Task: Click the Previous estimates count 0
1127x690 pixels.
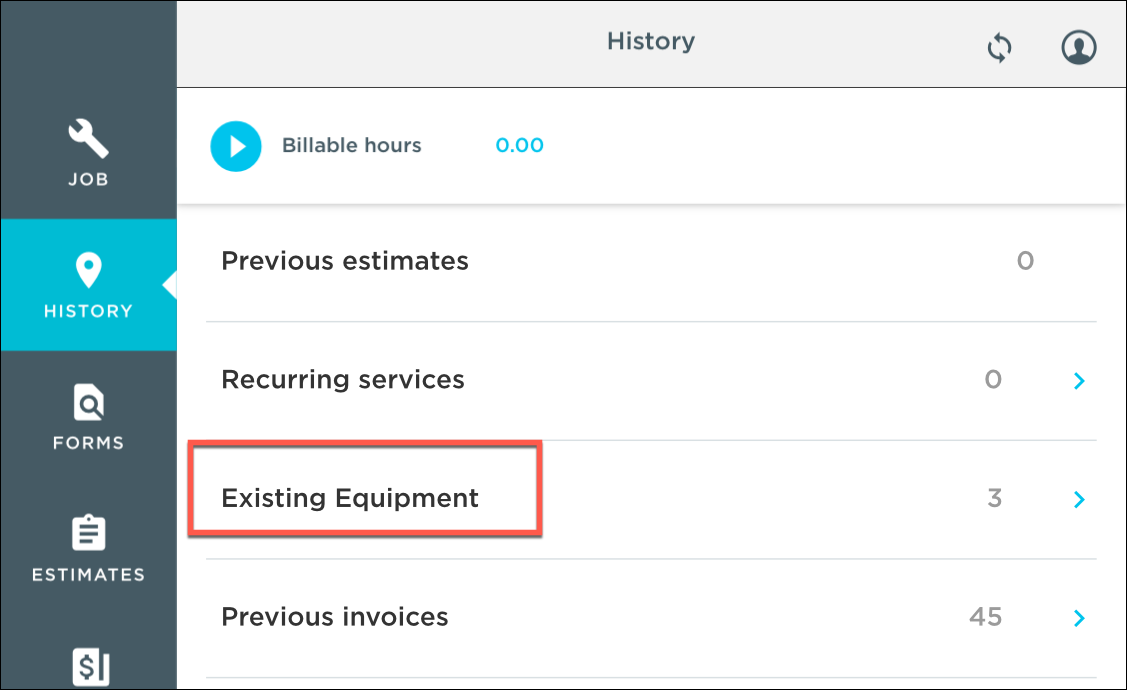Action: [x=1026, y=261]
